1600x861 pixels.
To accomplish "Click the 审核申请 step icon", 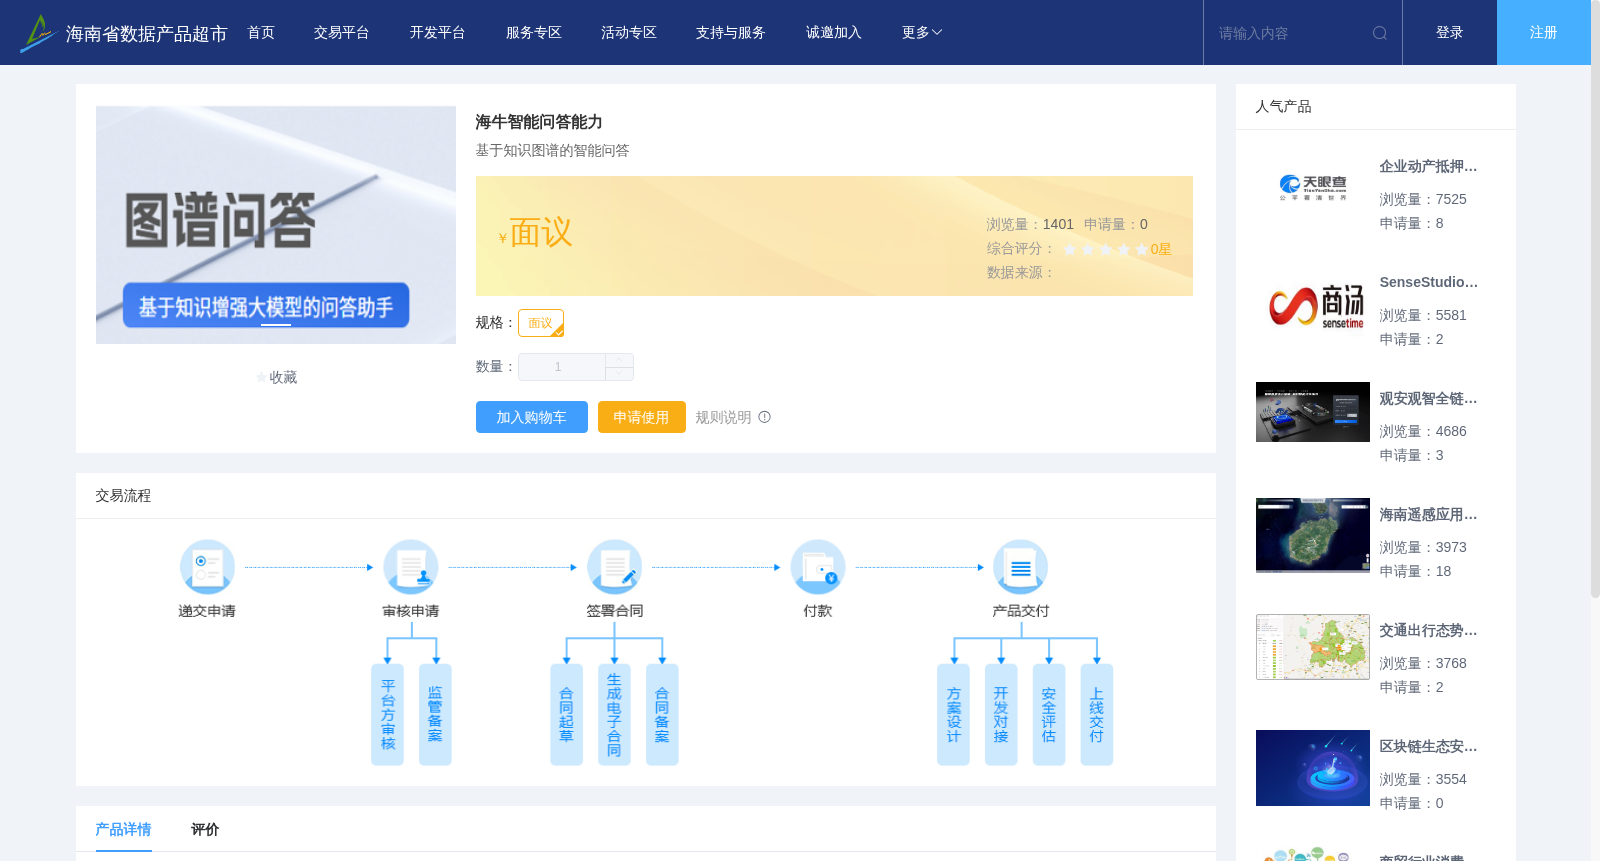I will coord(411,567).
